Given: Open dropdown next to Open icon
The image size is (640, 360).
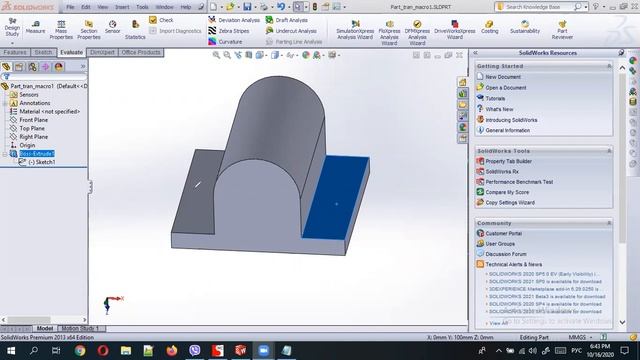Looking at the screenshot, I should 238,7.
